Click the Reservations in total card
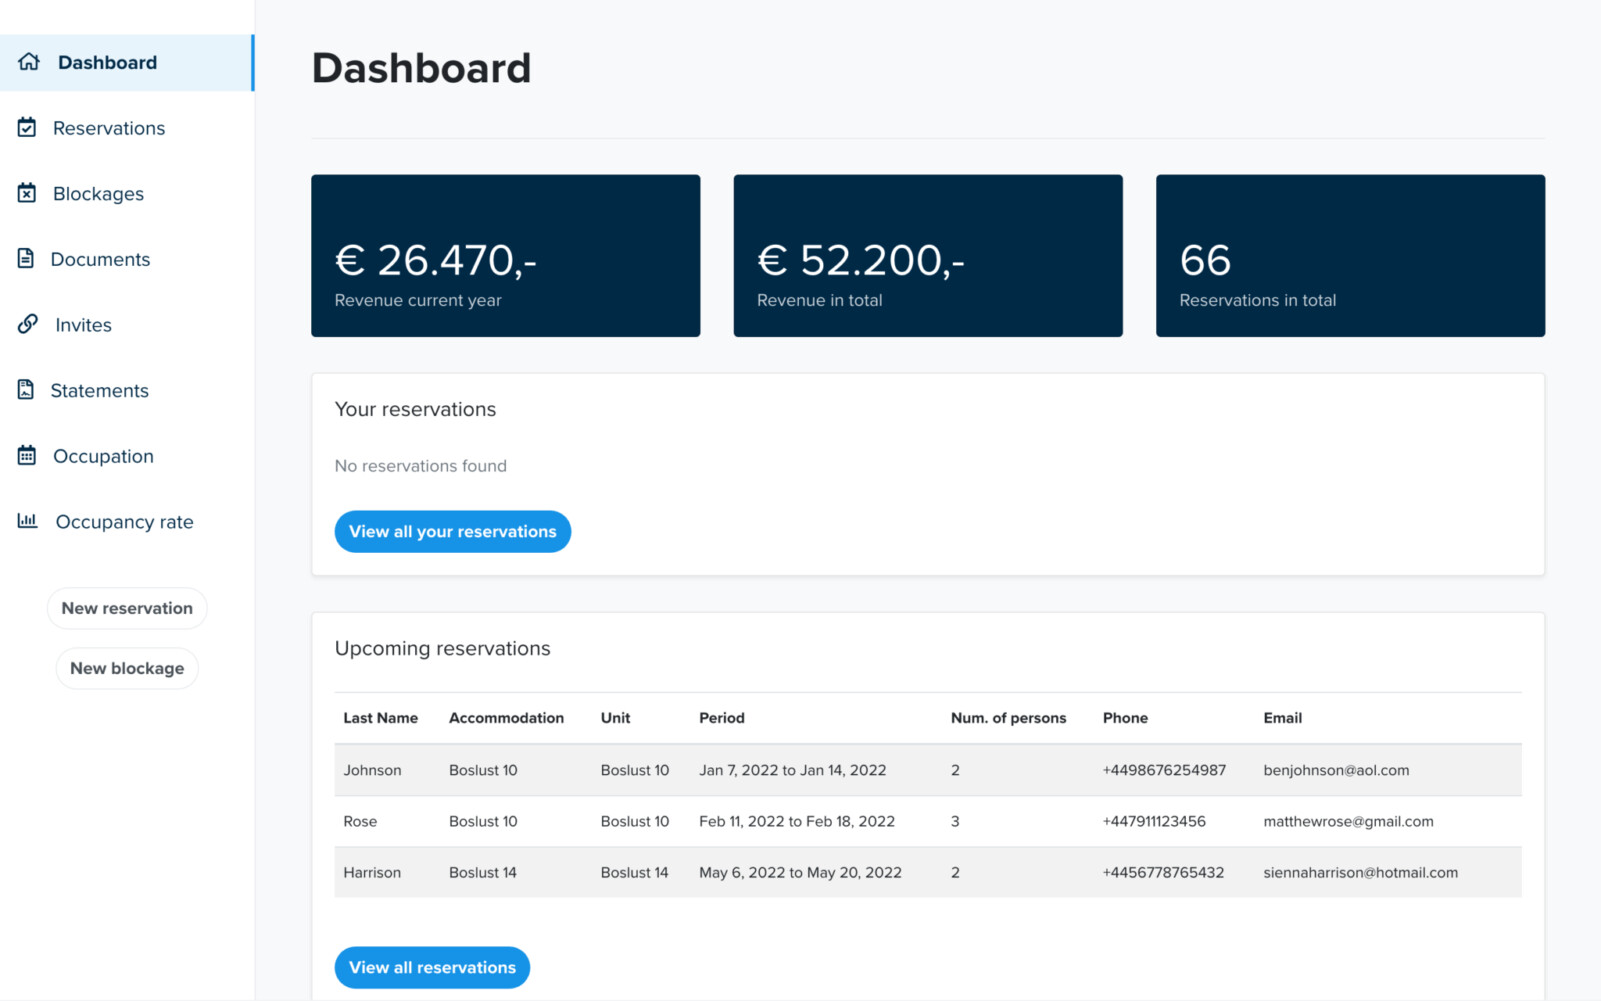Screen dimensions: 1601x1001 [1349, 256]
